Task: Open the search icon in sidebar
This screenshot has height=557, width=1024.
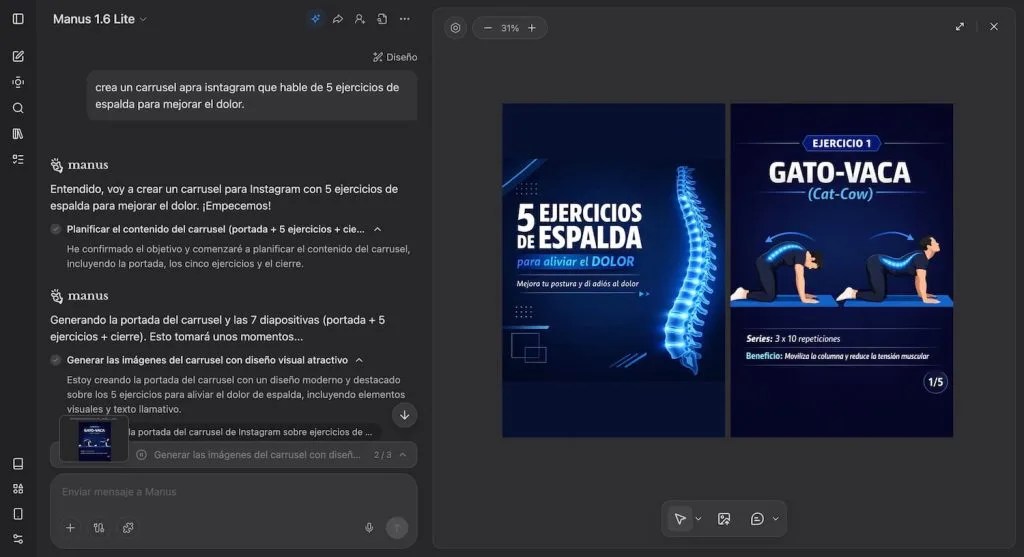Action: [x=18, y=108]
